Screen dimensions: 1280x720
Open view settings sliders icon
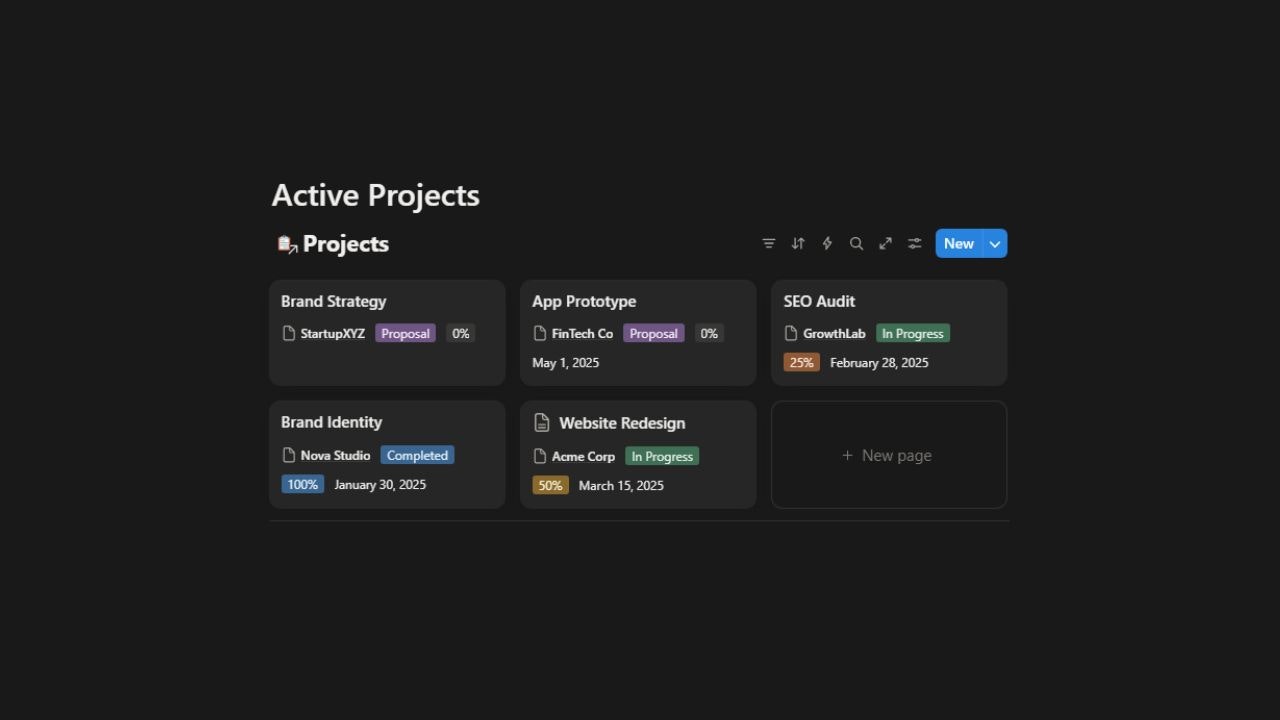(x=914, y=244)
